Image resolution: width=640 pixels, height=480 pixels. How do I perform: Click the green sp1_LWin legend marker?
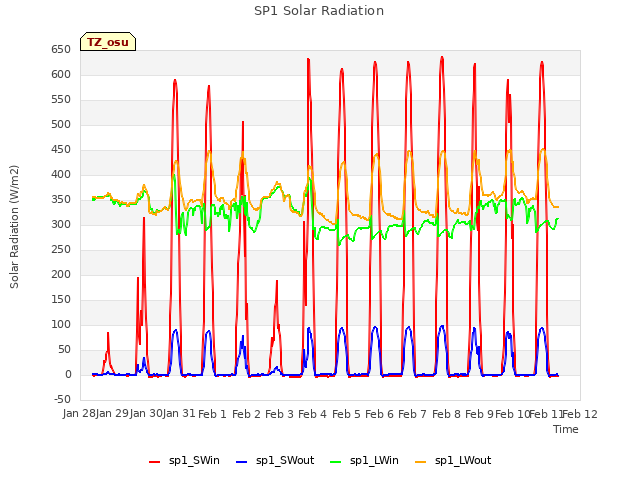point(335,462)
